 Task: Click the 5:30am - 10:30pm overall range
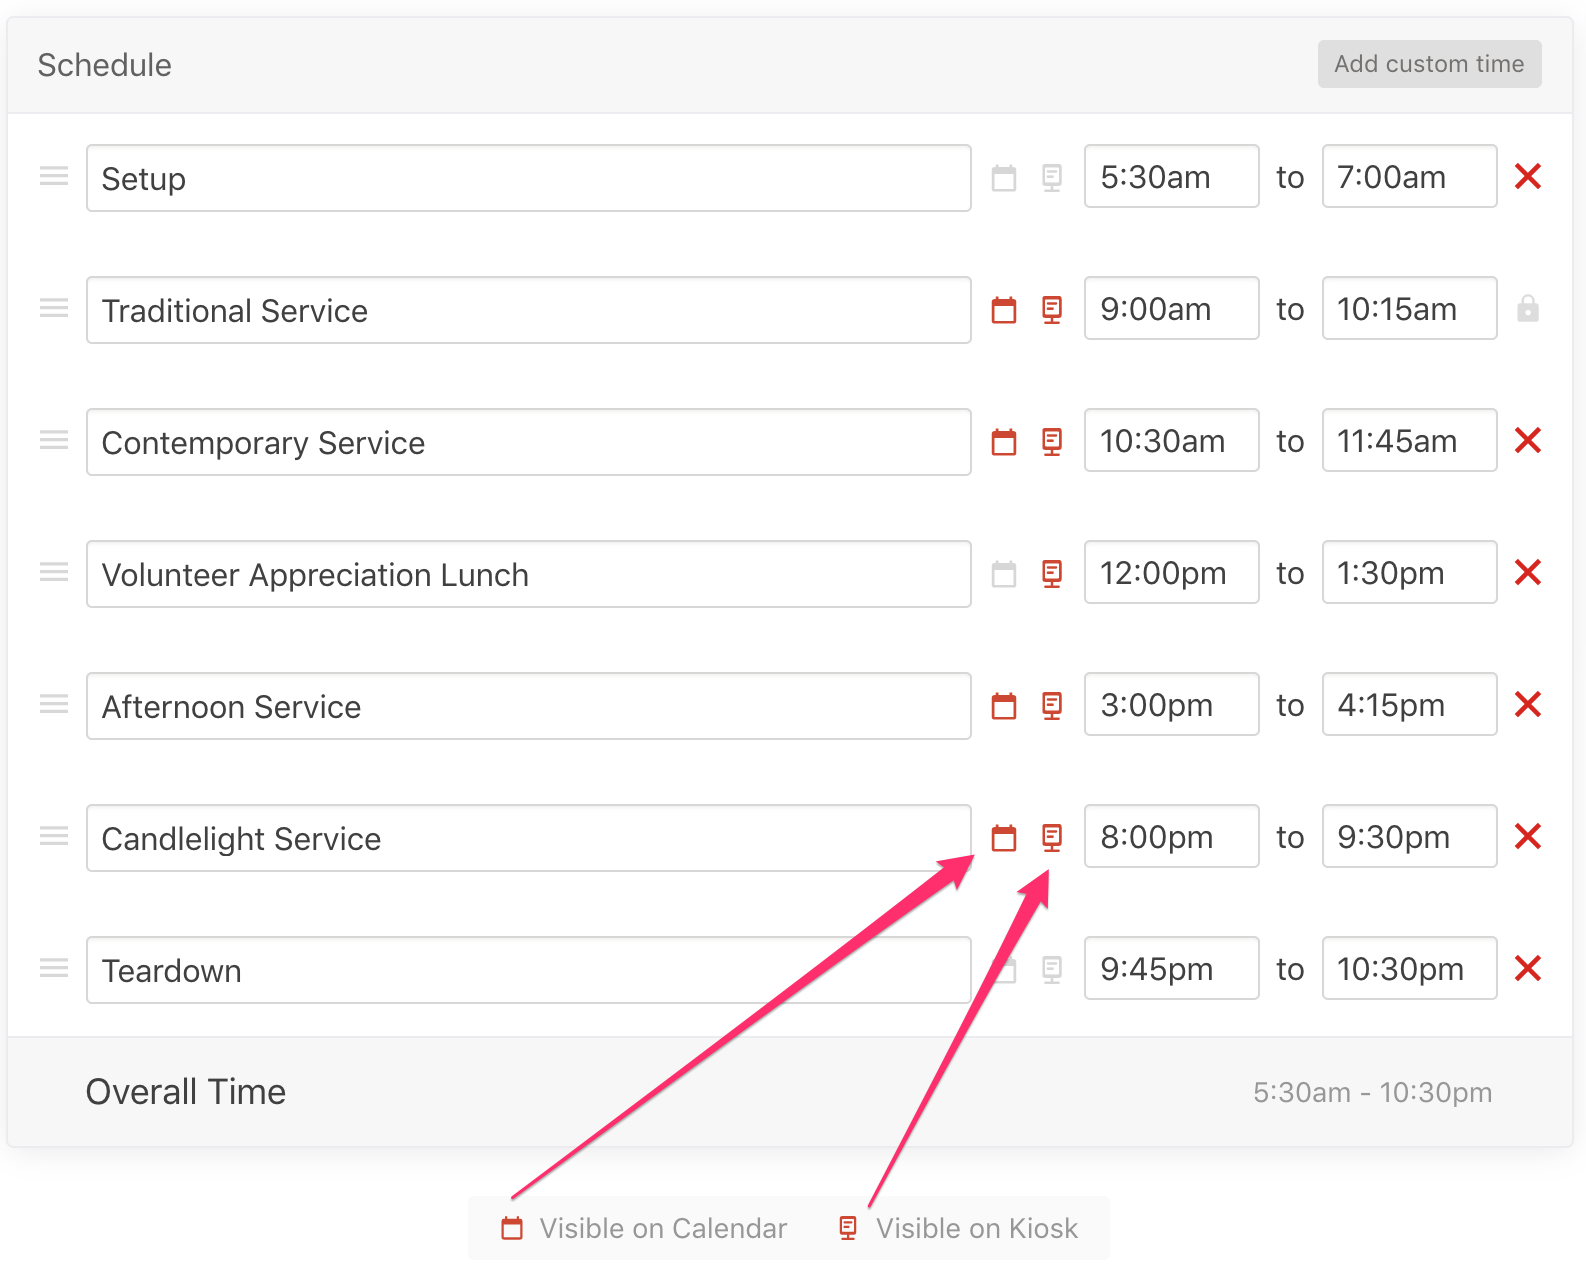1373,1092
